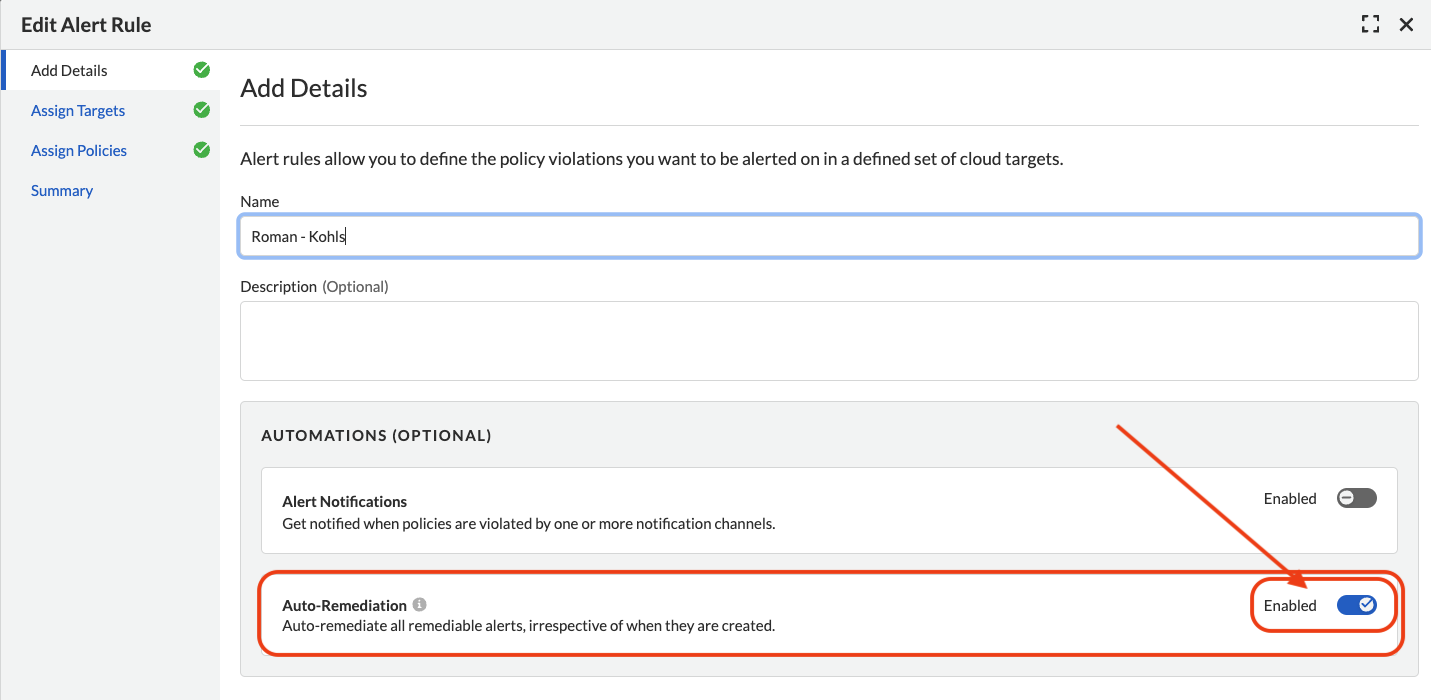Viewport: 1431px width, 700px height.
Task: Open the Summary step
Action: coord(62,191)
